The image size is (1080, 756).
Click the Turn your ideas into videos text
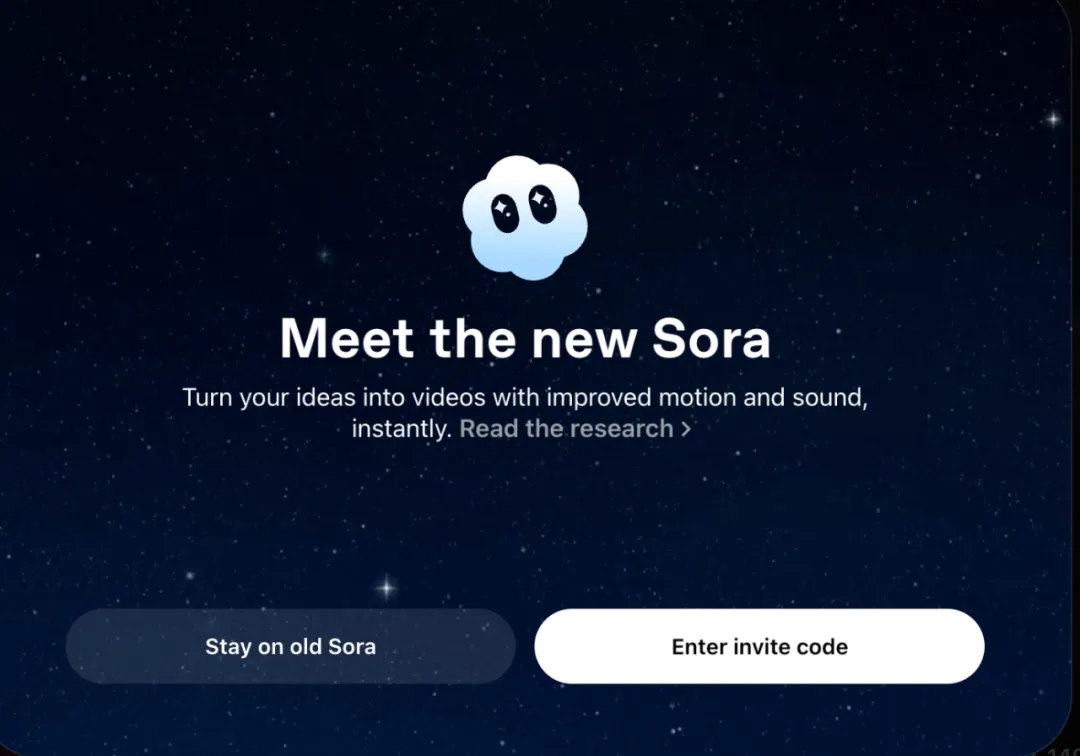335,397
